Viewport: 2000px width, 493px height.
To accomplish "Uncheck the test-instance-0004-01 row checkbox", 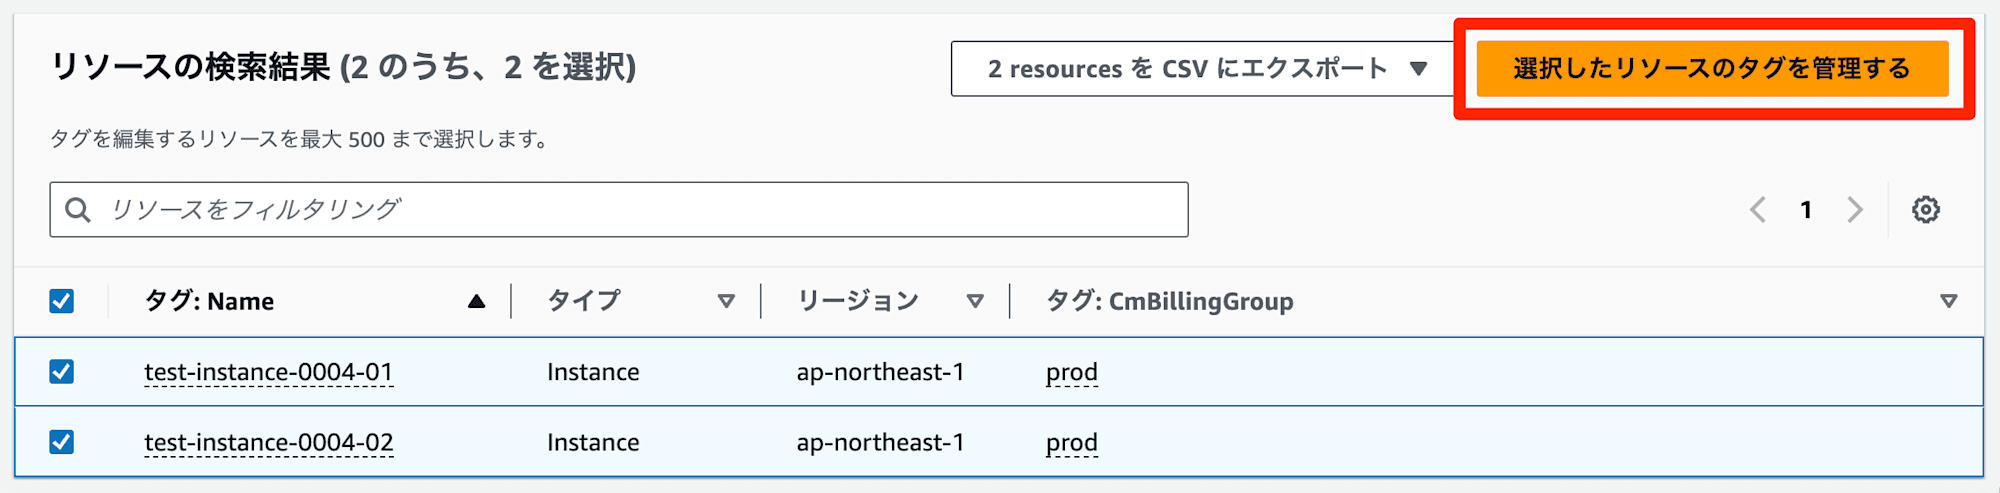I will 62,372.
